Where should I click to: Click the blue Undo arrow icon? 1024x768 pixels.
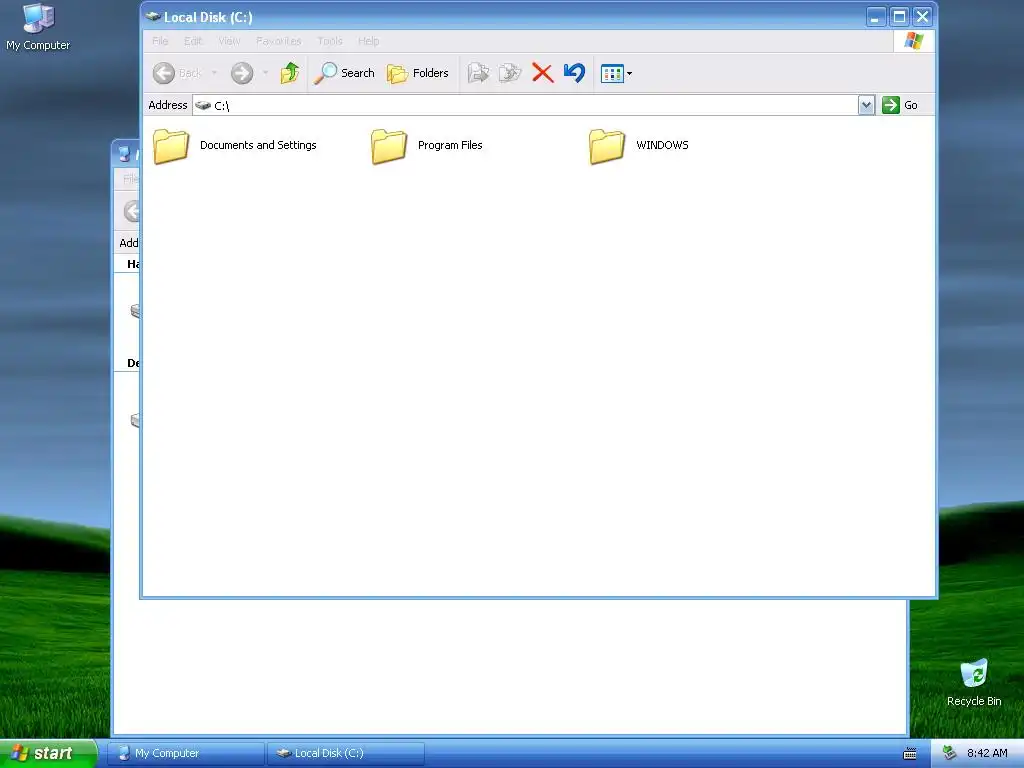point(574,72)
